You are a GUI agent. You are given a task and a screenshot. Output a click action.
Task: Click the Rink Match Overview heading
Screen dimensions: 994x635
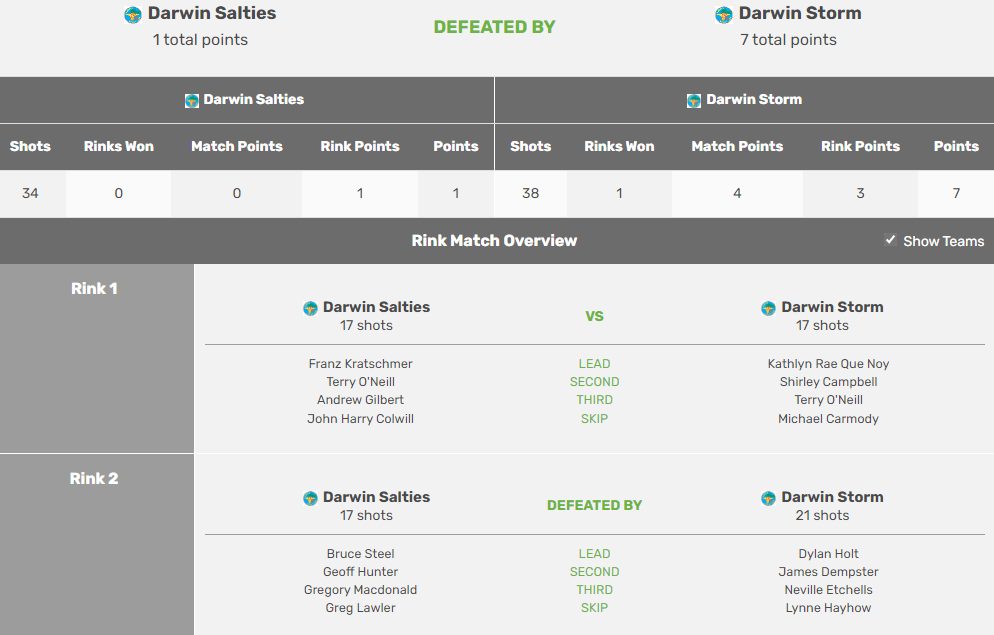pos(494,241)
